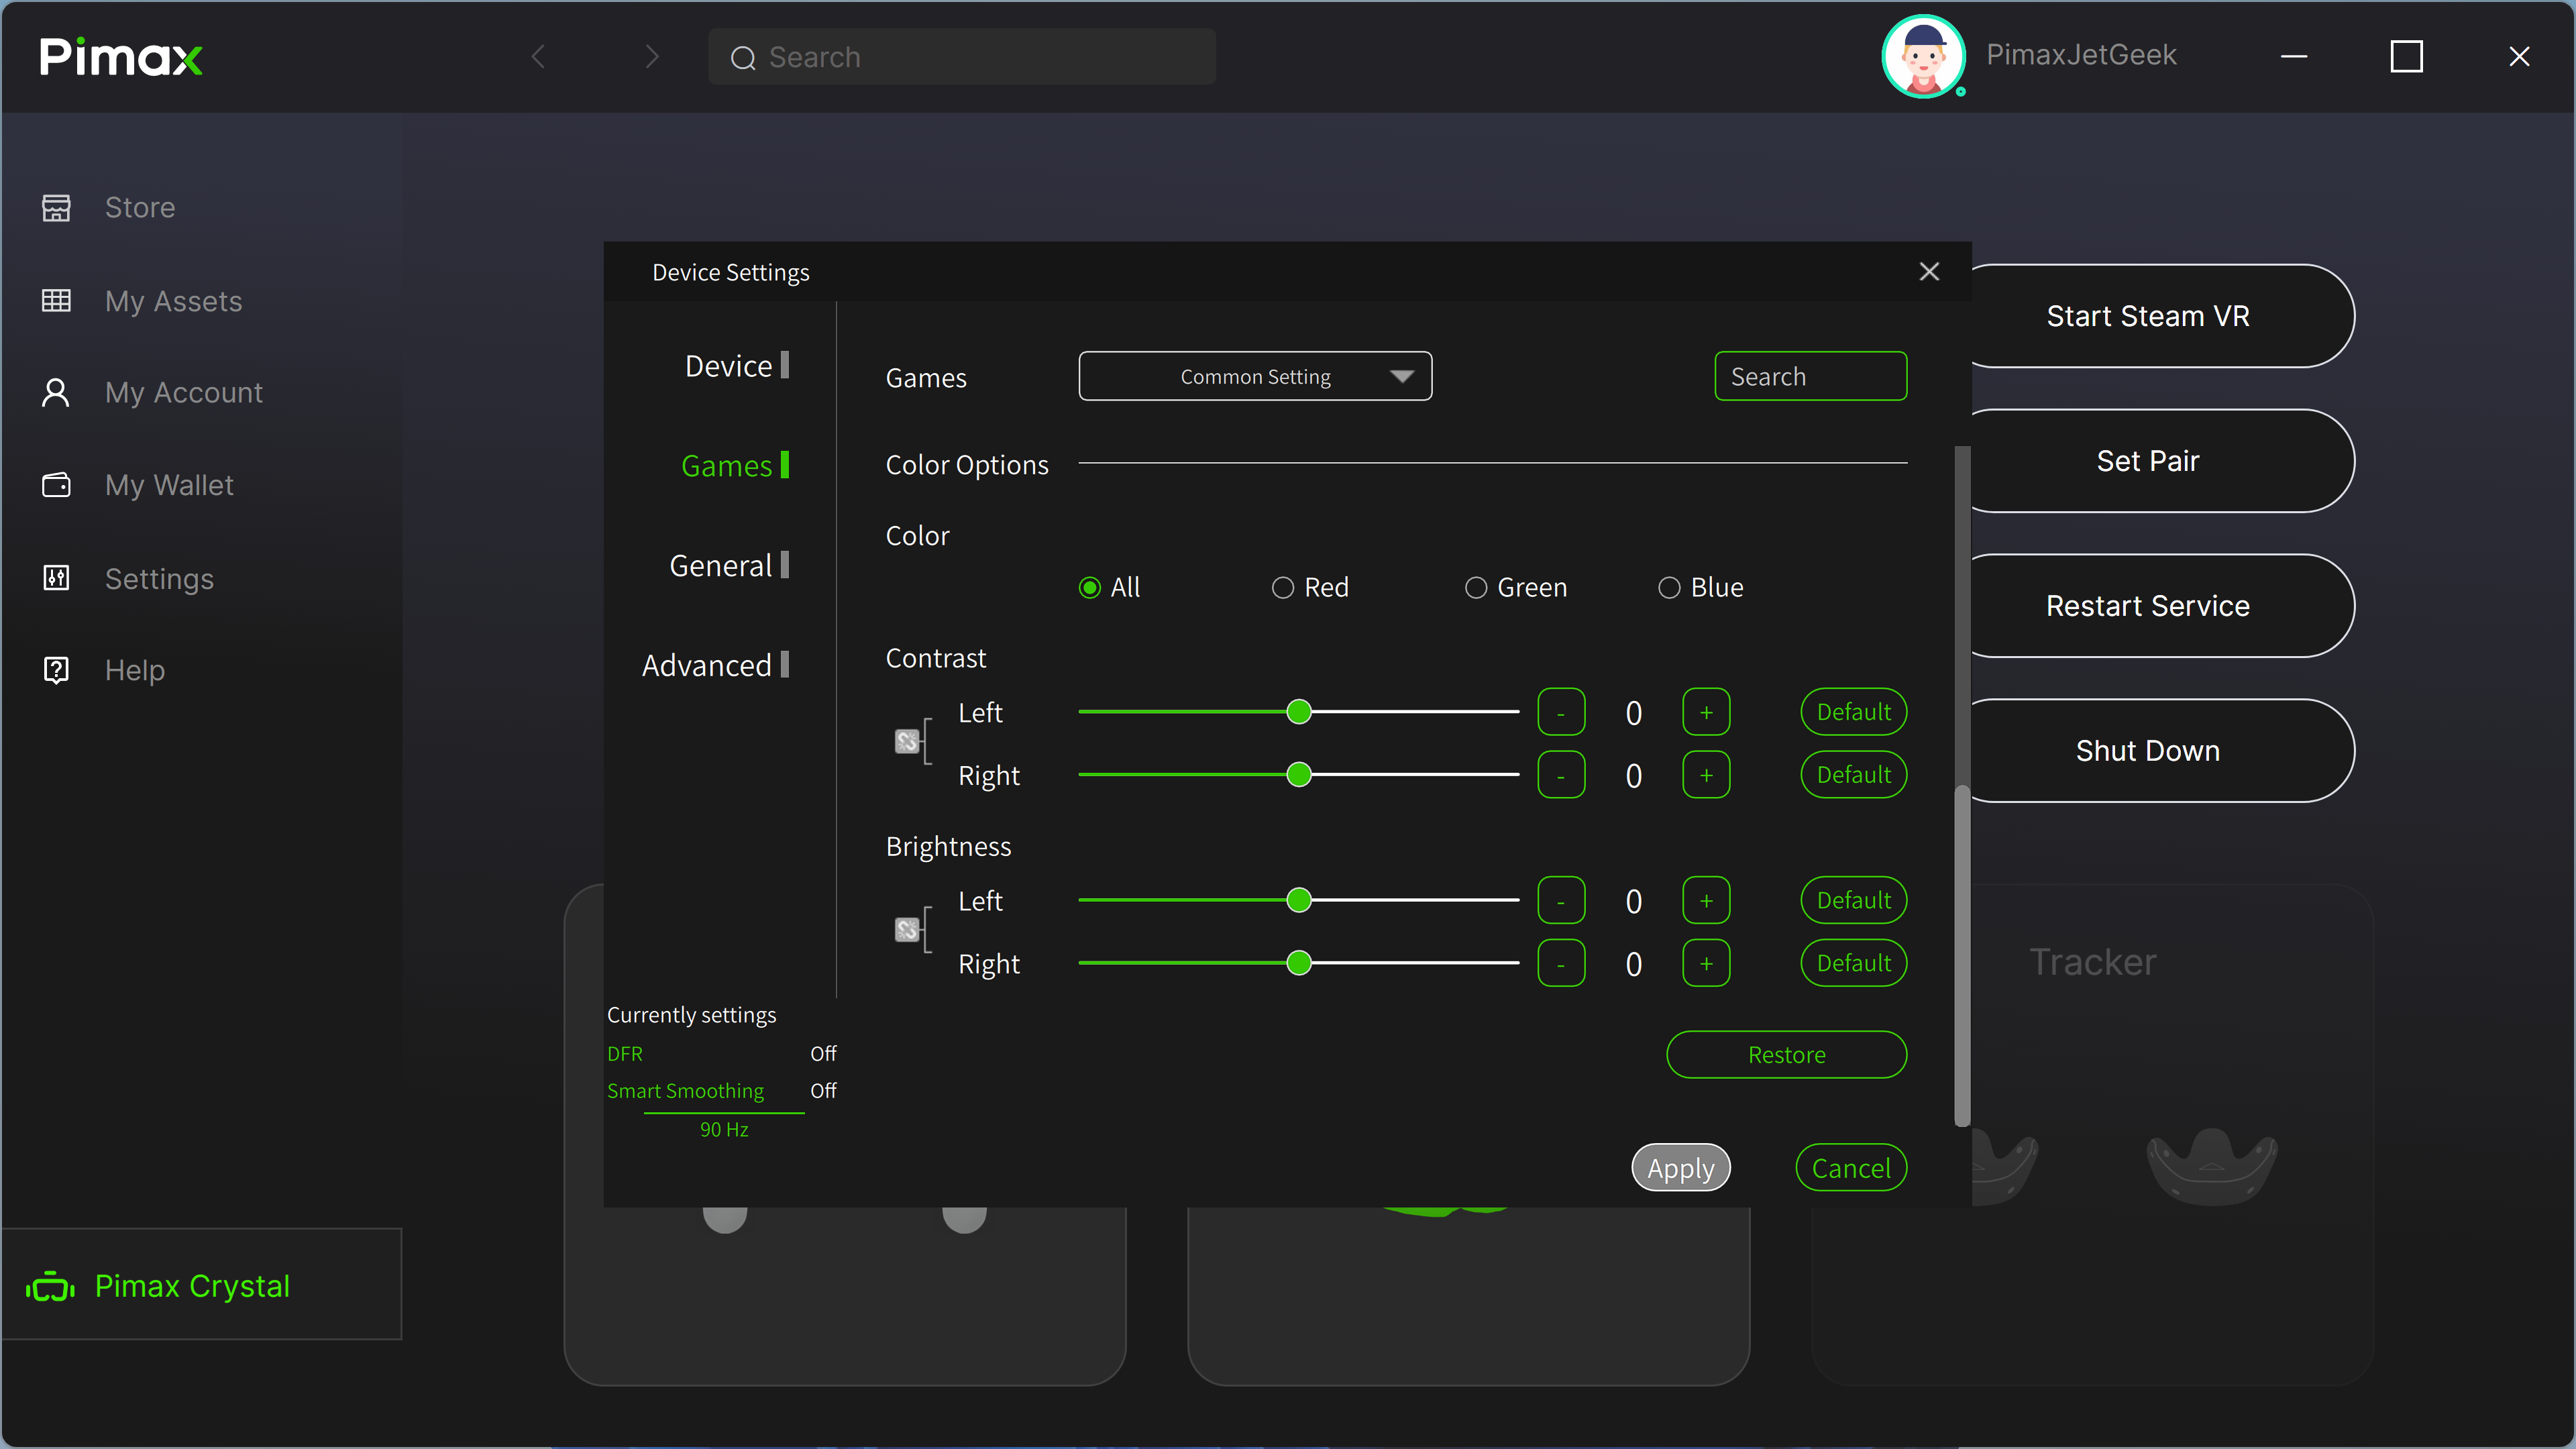Viewport: 2576px width, 1449px height.
Task: Click the Shut Down button
Action: click(2148, 751)
